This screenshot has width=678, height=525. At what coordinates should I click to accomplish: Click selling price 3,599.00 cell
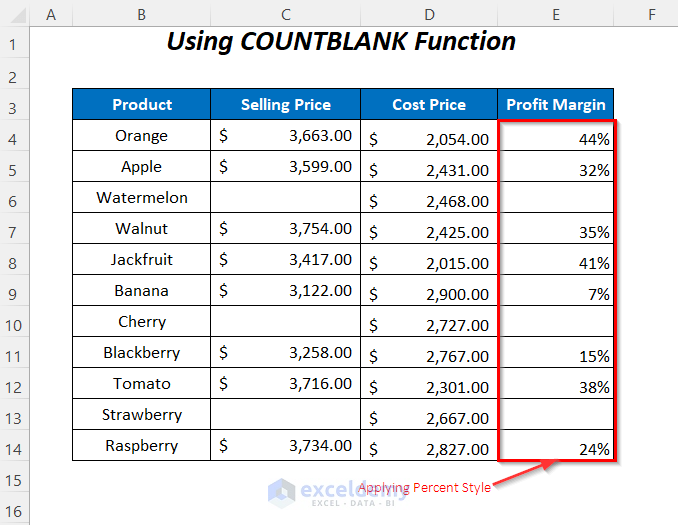(285, 166)
